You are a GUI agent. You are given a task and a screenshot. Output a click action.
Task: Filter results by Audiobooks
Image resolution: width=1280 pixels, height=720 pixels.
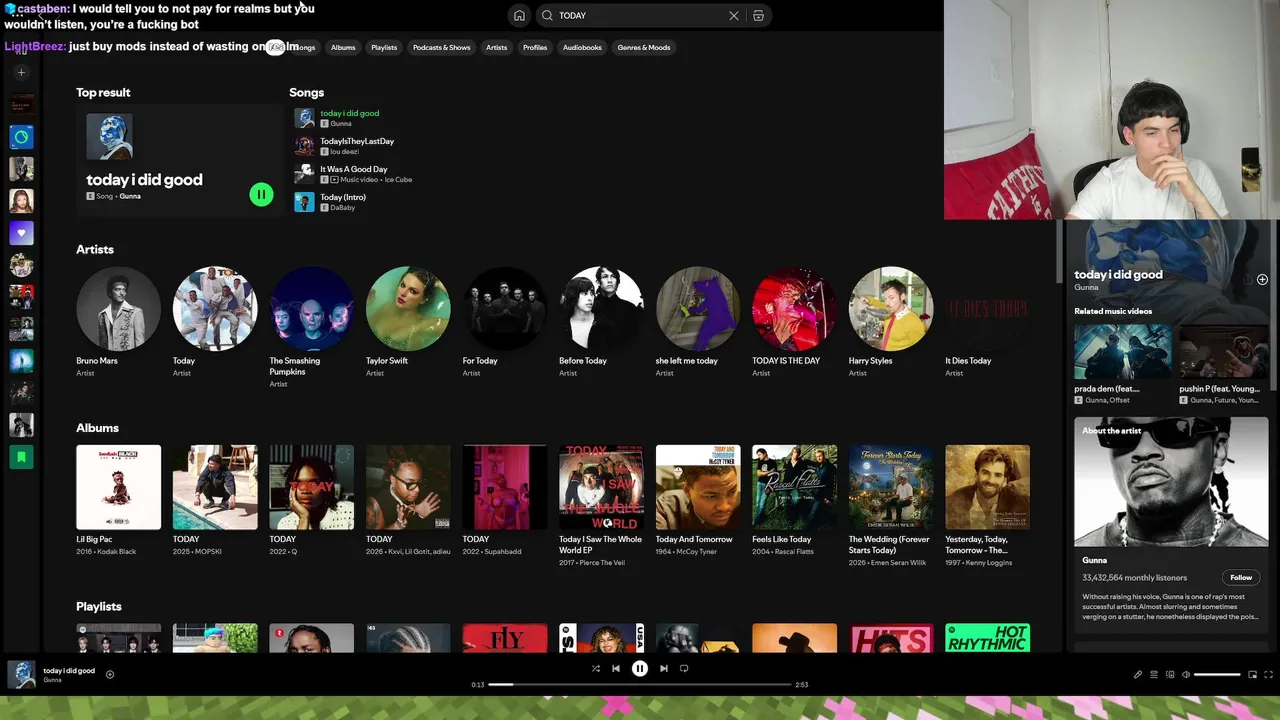582,47
